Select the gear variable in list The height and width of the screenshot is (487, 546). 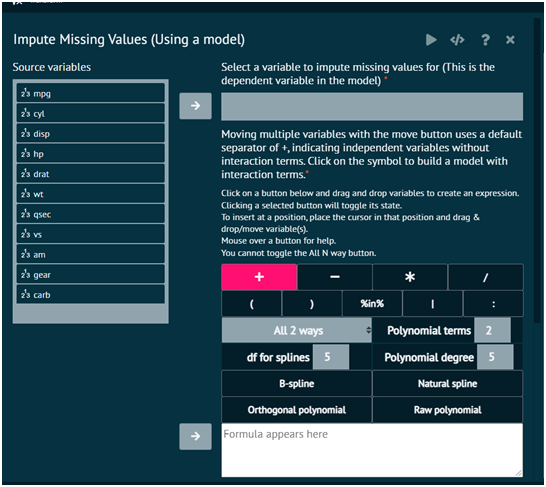[x=91, y=274]
